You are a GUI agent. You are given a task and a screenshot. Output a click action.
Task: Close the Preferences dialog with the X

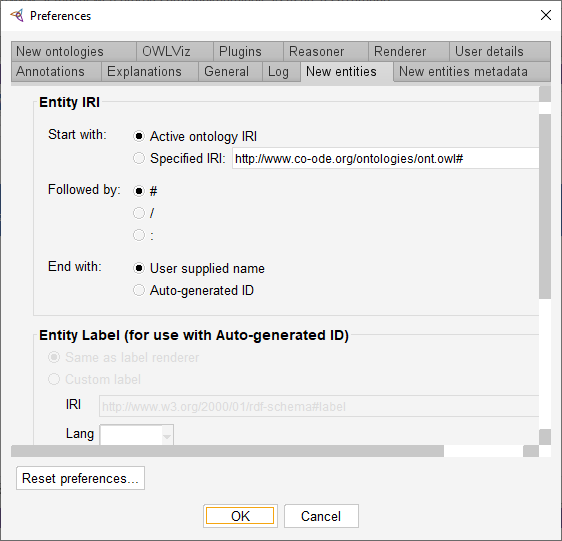pyautogui.click(x=546, y=15)
